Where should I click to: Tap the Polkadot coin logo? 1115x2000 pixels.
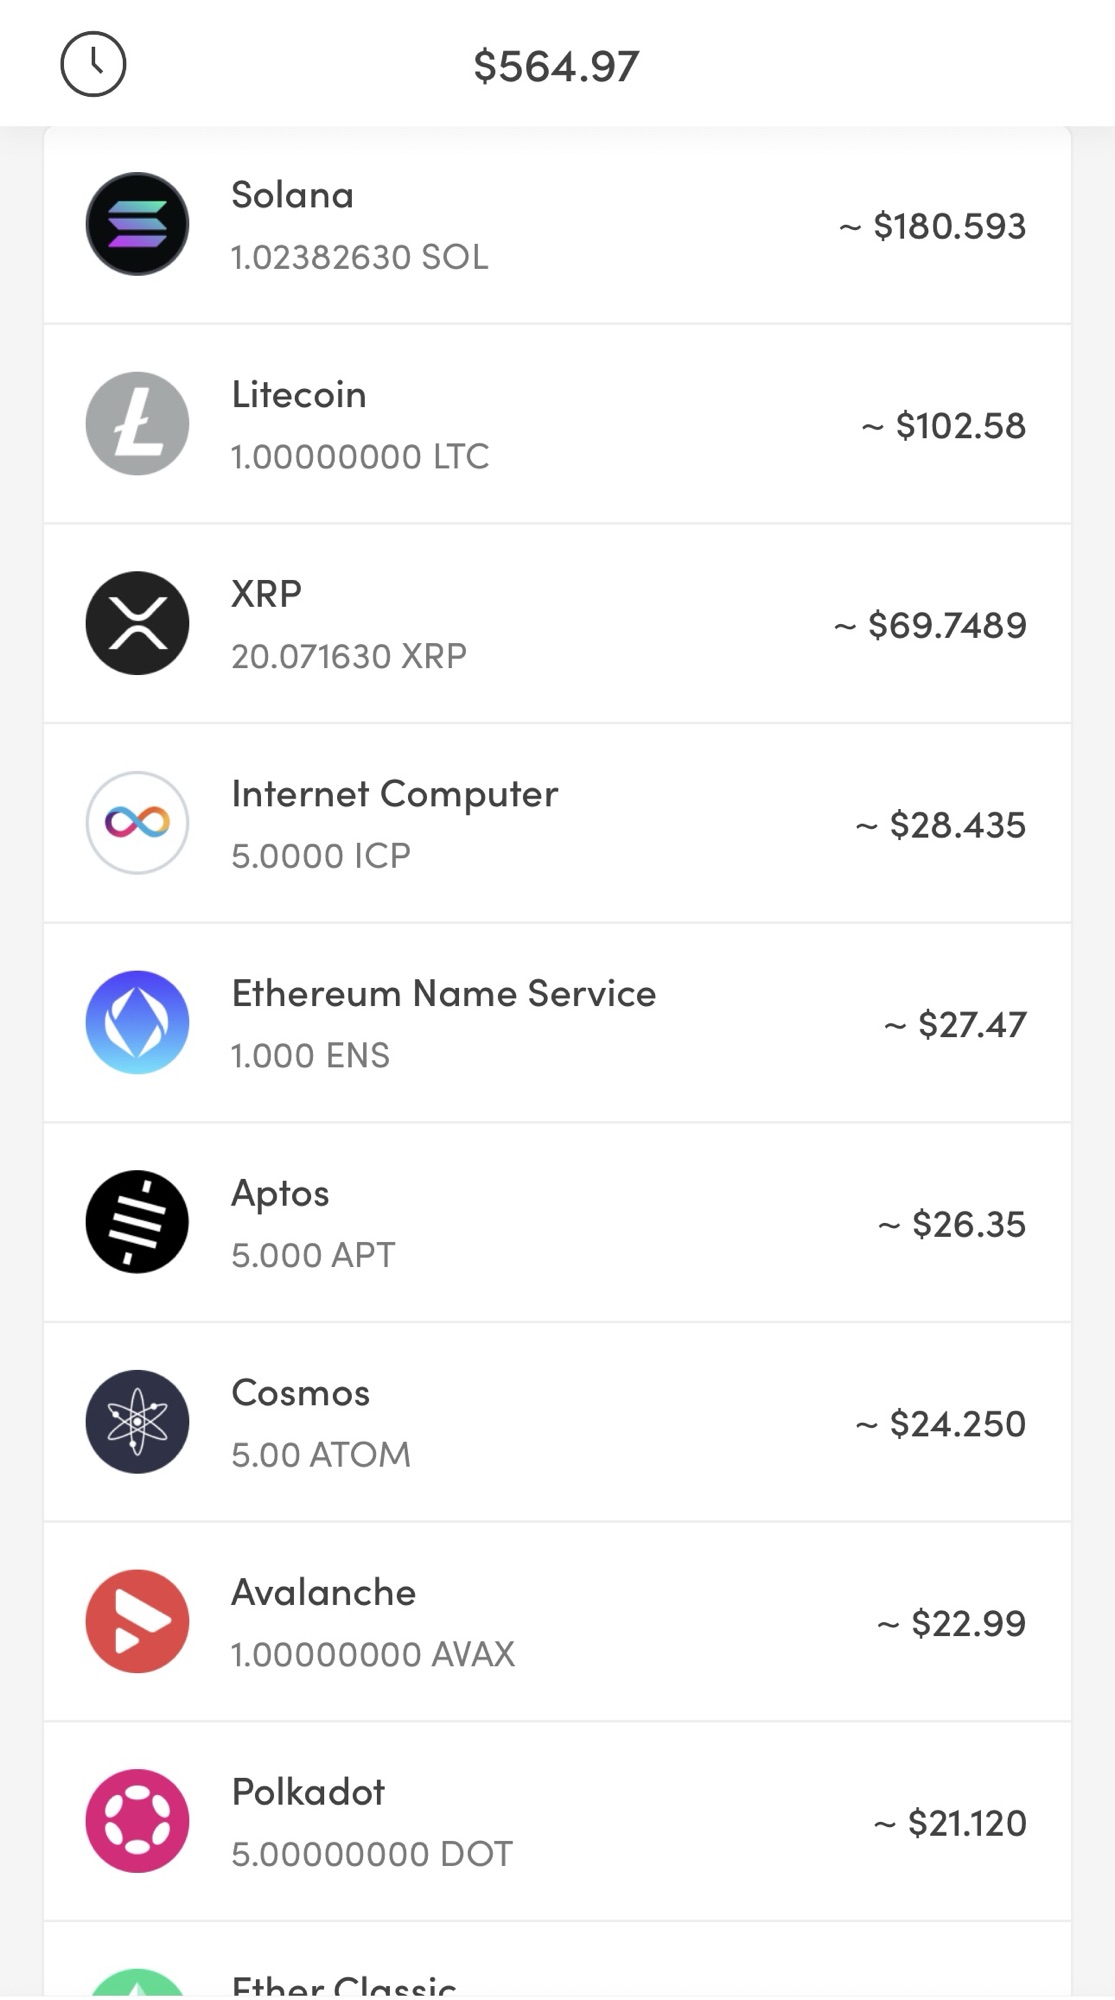137,1821
